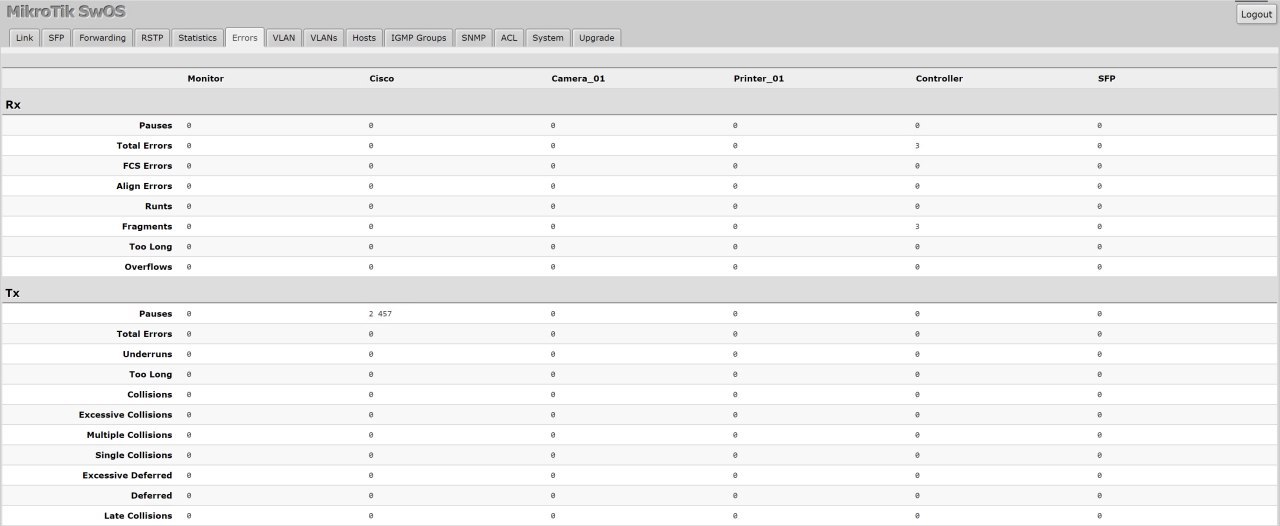
Task: Go to the RSTP tab
Action: tap(152, 38)
